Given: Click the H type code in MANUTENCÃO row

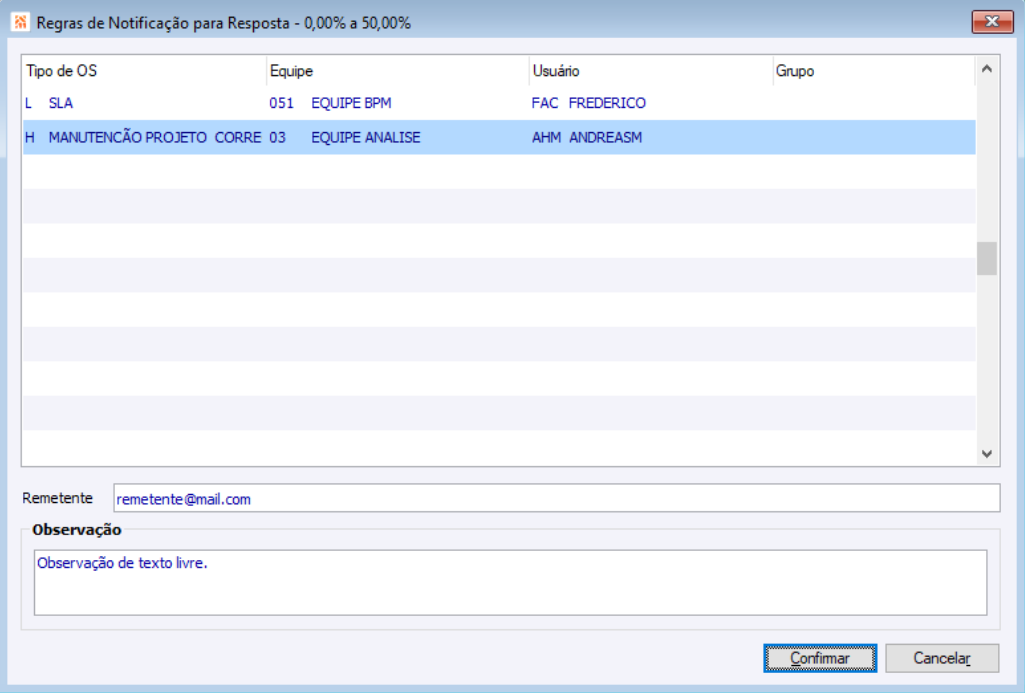Looking at the screenshot, I should pyautogui.click(x=29, y=137).
